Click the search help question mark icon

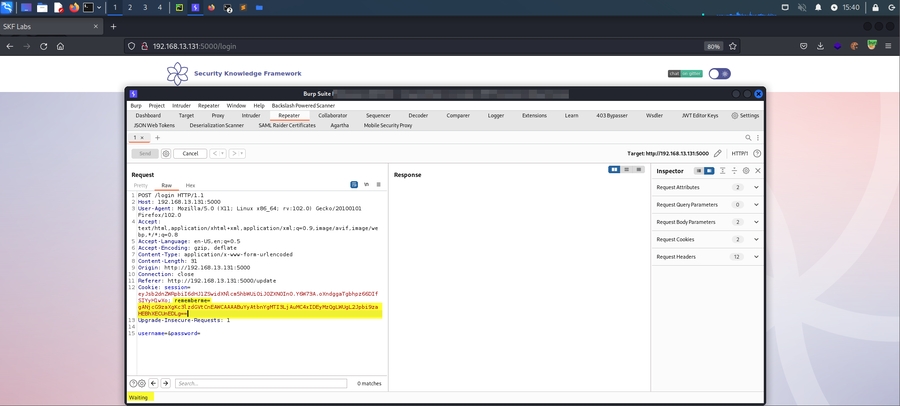point(133,383)
